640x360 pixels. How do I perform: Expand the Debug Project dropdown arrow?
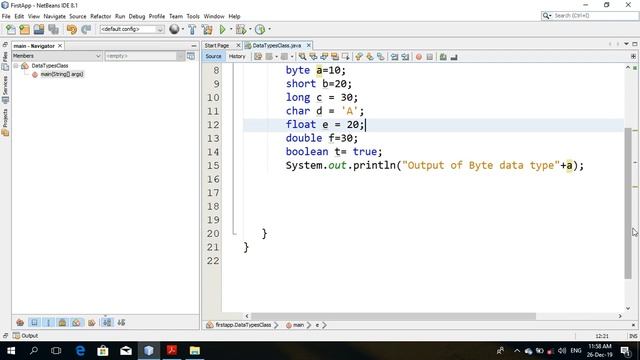pyautogui.click(x=250, y=29)
